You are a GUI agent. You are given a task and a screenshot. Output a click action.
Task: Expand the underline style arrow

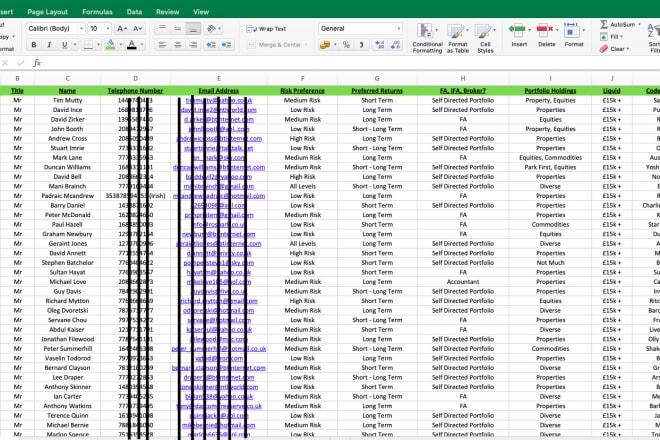click(75, 45)
